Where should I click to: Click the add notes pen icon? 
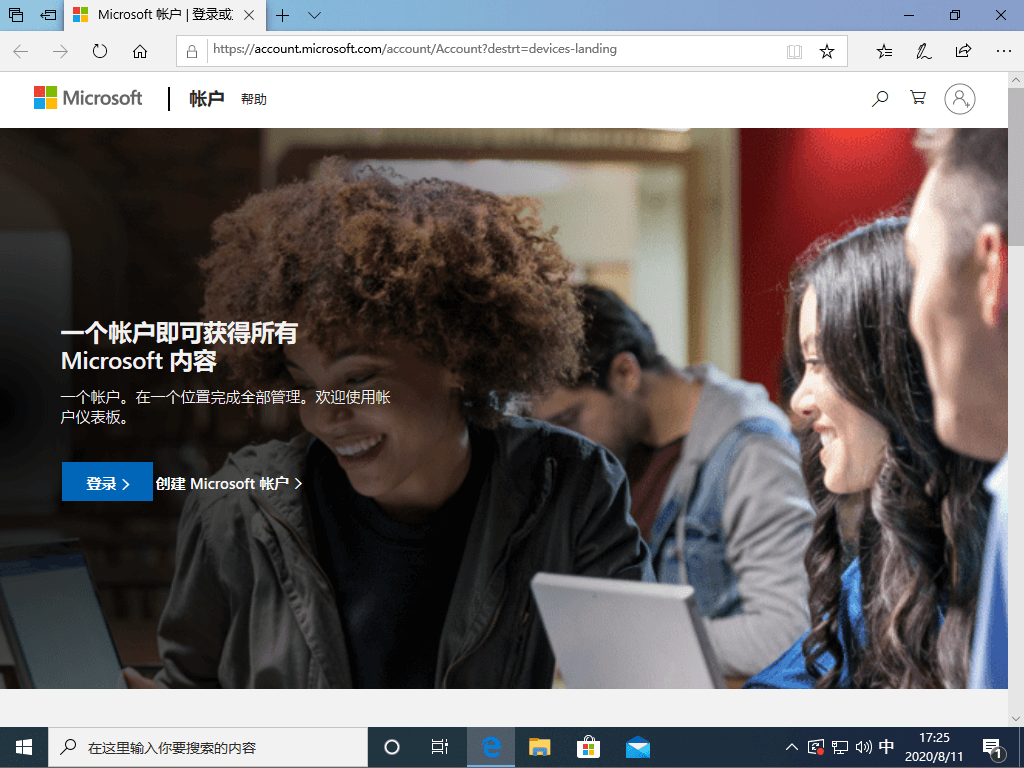tap(924, 51)
